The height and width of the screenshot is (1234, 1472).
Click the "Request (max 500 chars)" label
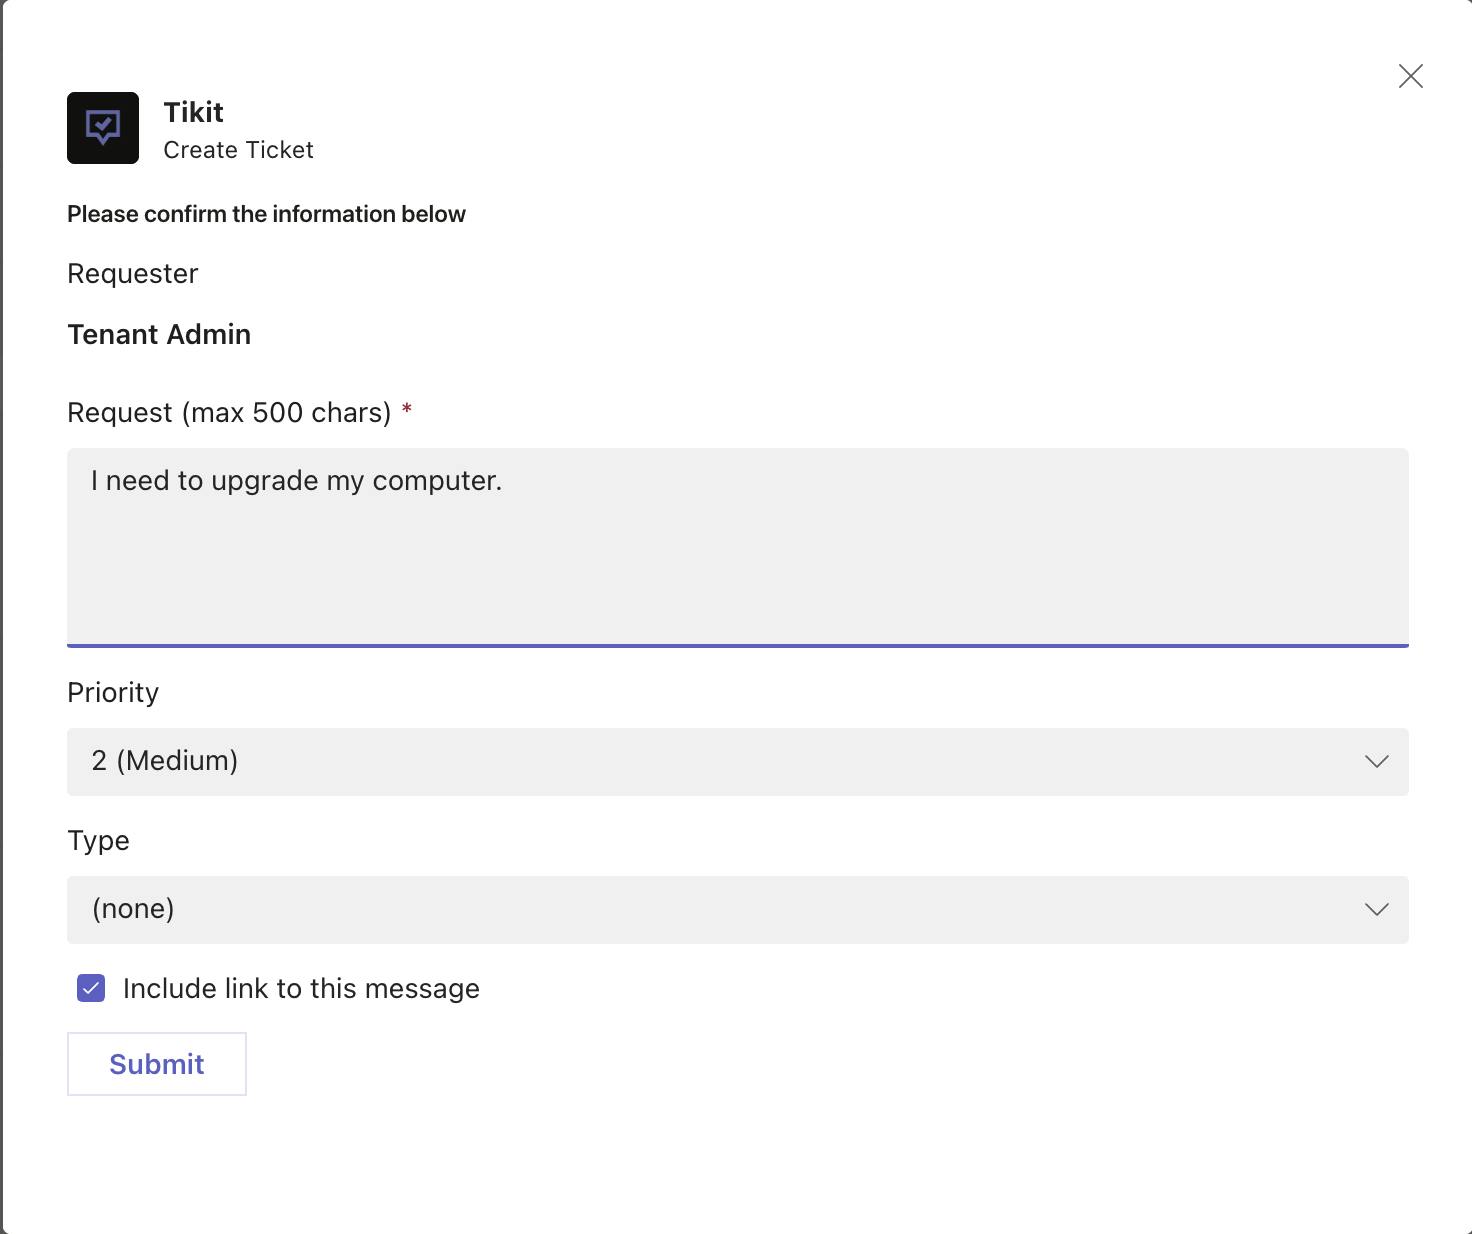229,413
